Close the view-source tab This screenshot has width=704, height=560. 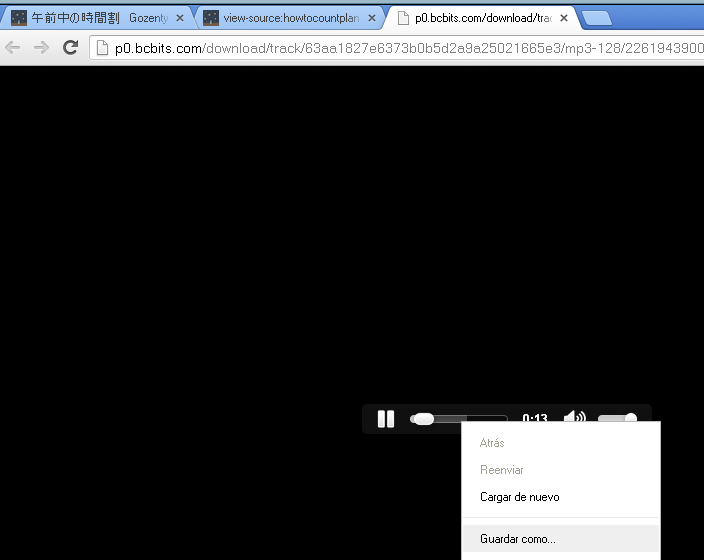[372, 18]
